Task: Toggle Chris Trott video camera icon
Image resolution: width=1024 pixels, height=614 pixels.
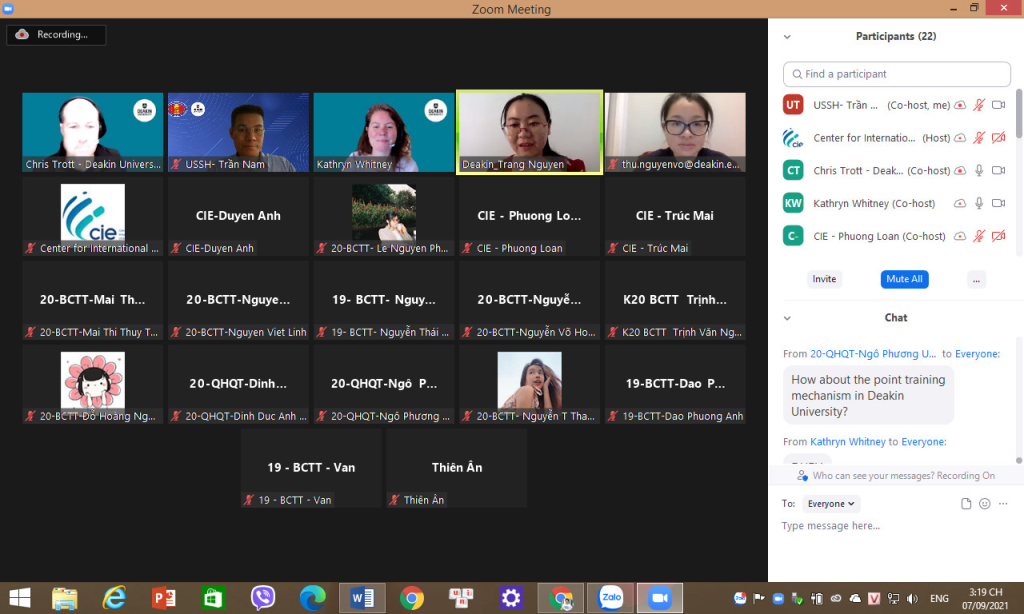Action: point(998,170)
